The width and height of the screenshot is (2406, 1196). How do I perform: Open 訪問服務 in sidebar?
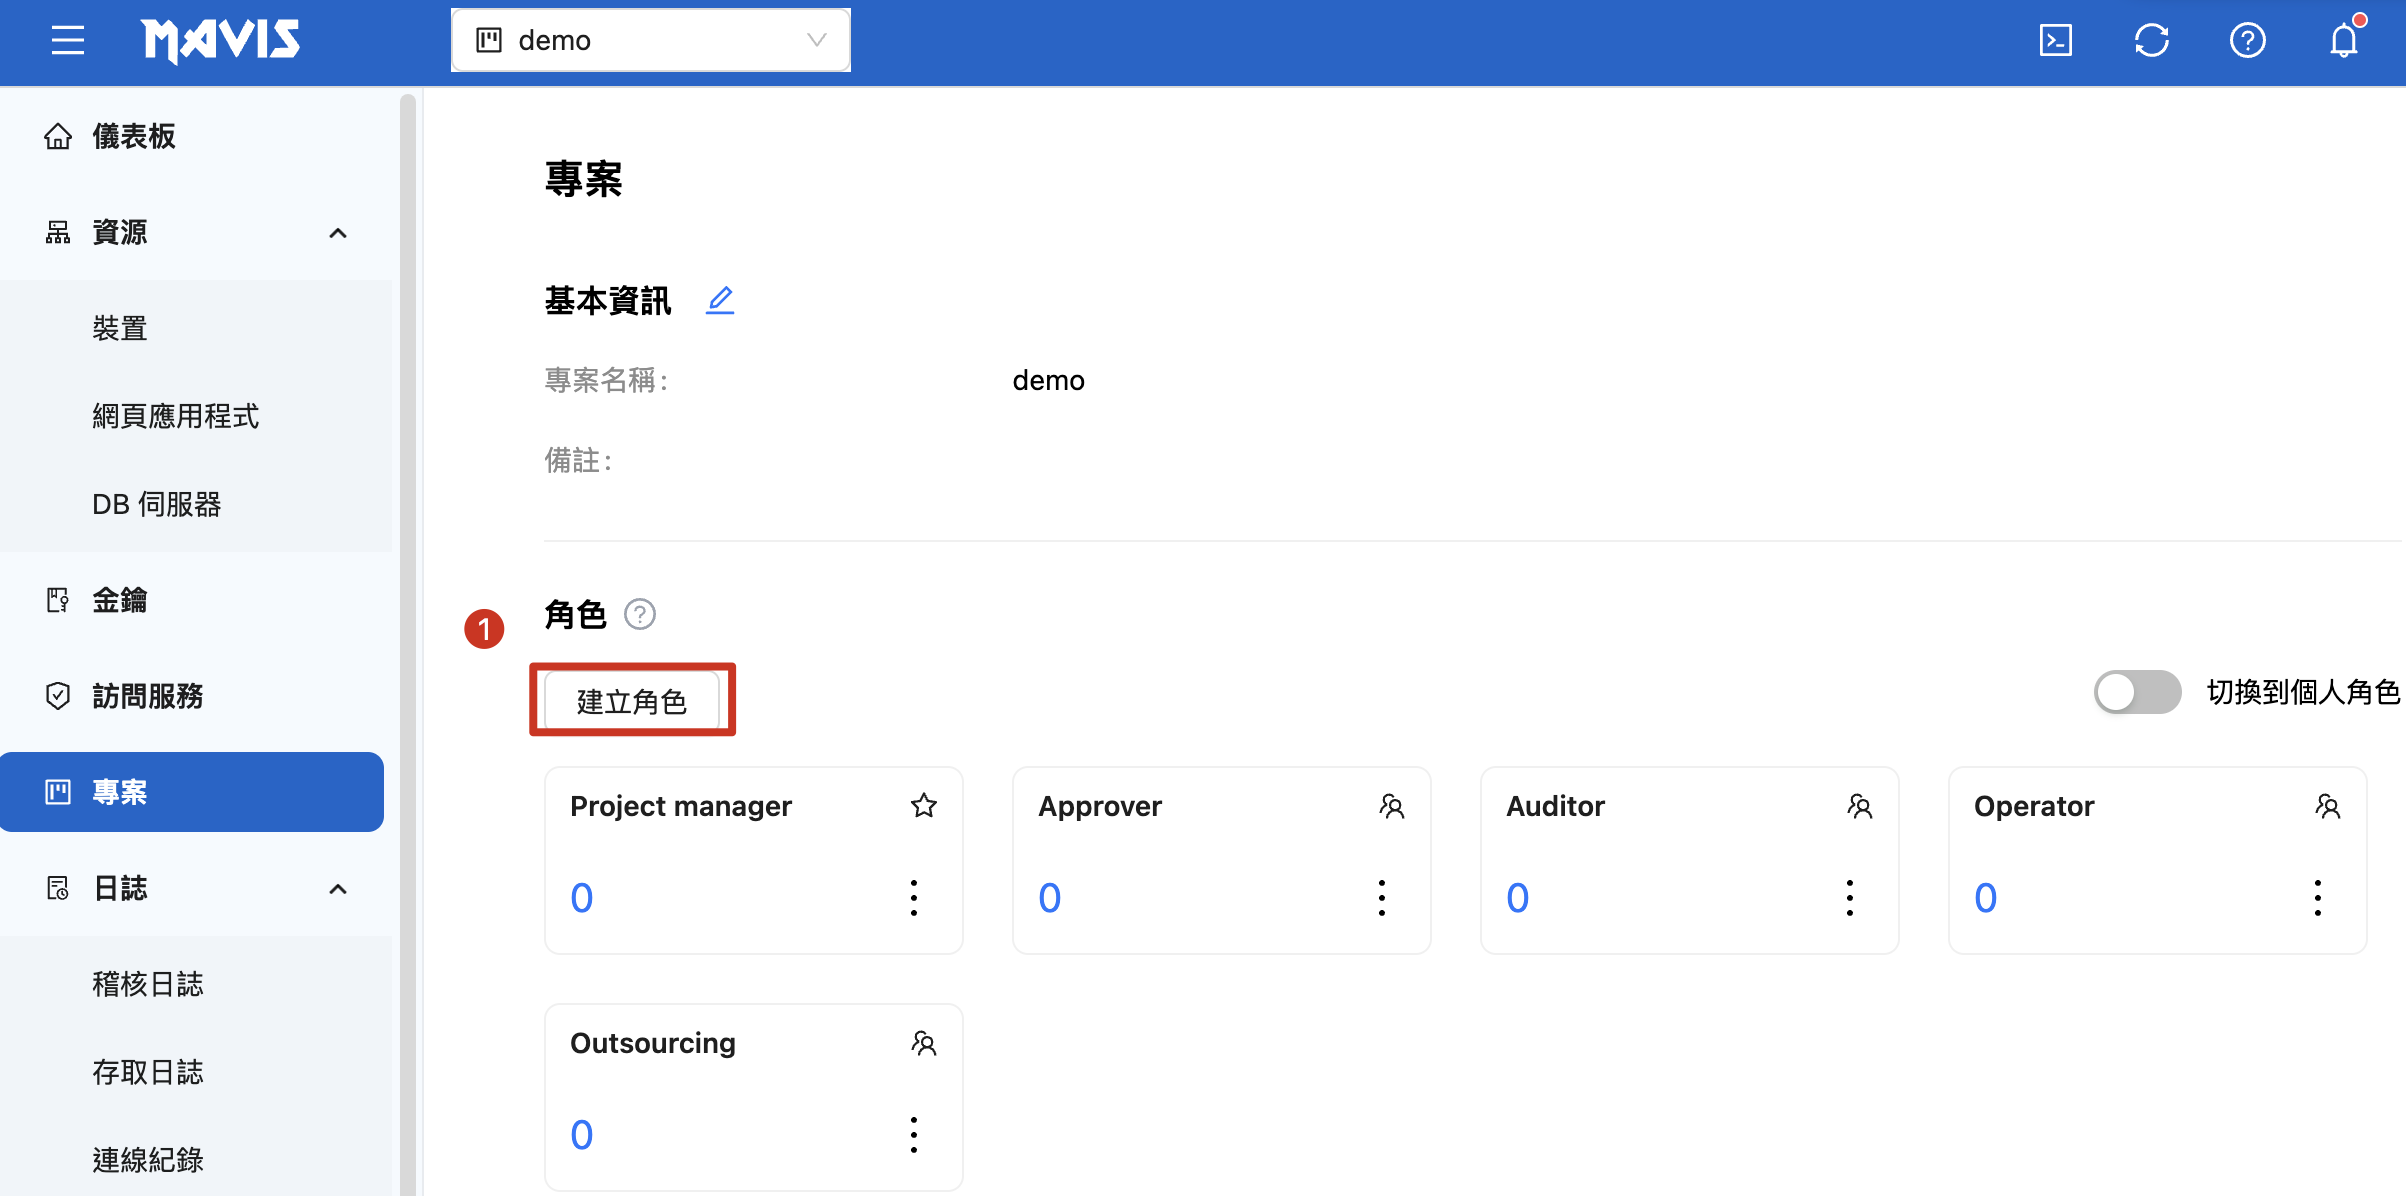click(x=147, y=696)
